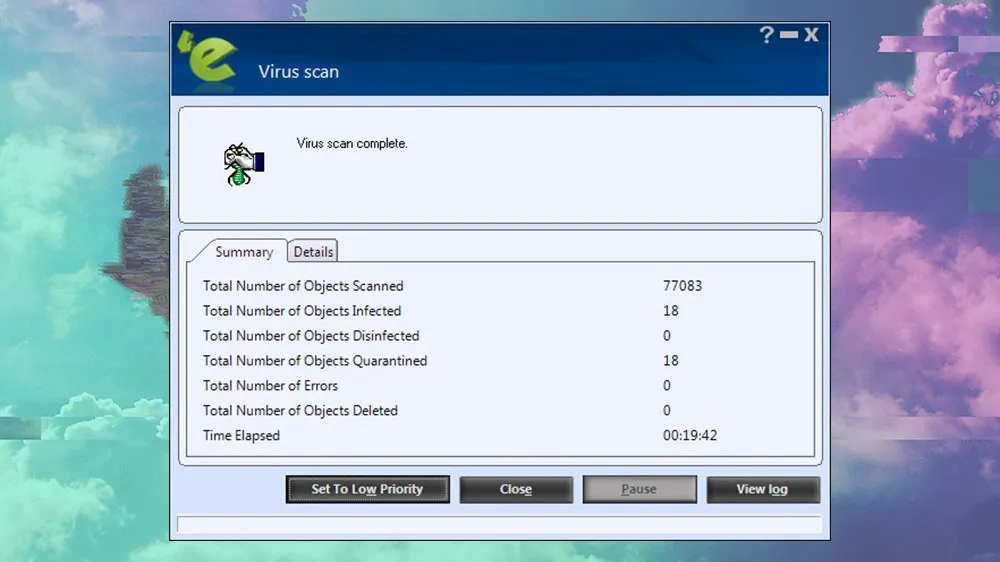
Task: Close the window using the title bar X
Action: click(x=811, y=35)
